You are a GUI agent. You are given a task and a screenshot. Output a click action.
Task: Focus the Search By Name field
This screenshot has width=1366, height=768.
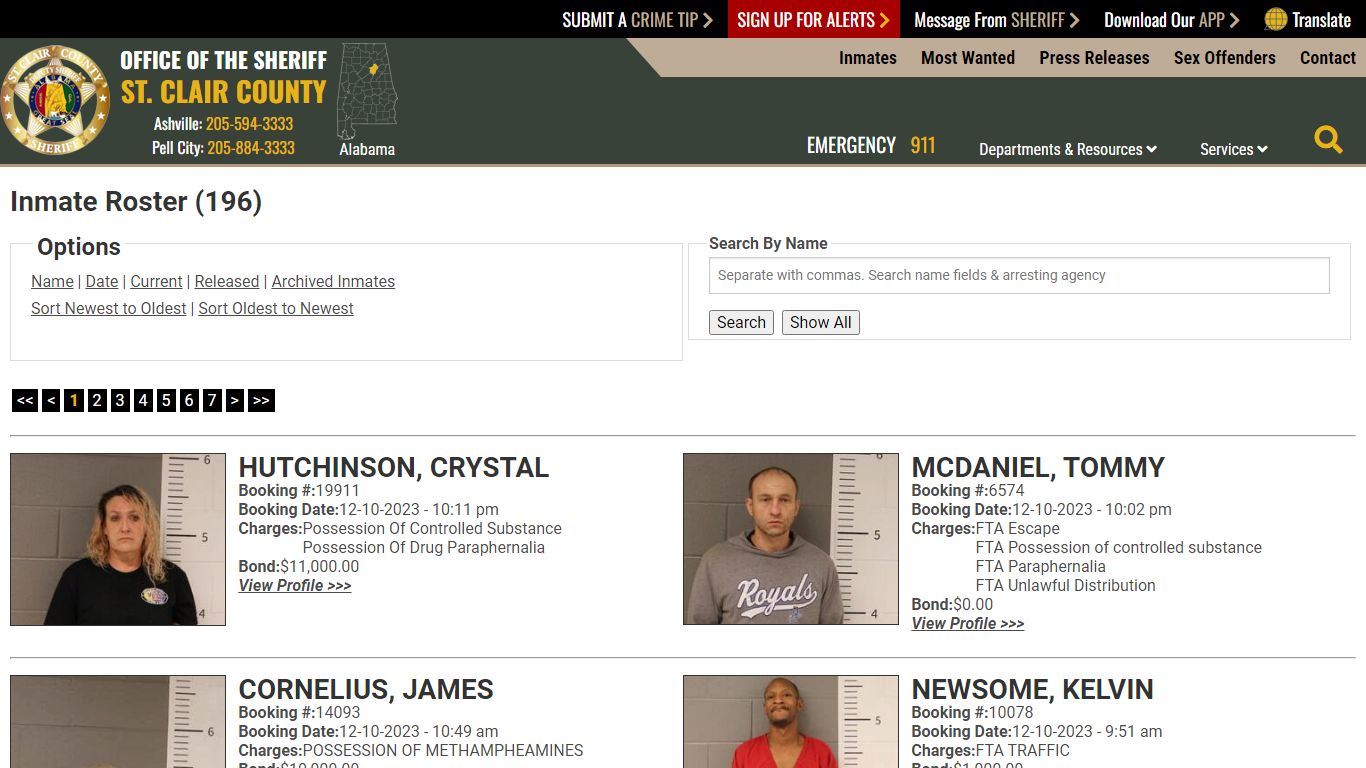click(1019, 276)
